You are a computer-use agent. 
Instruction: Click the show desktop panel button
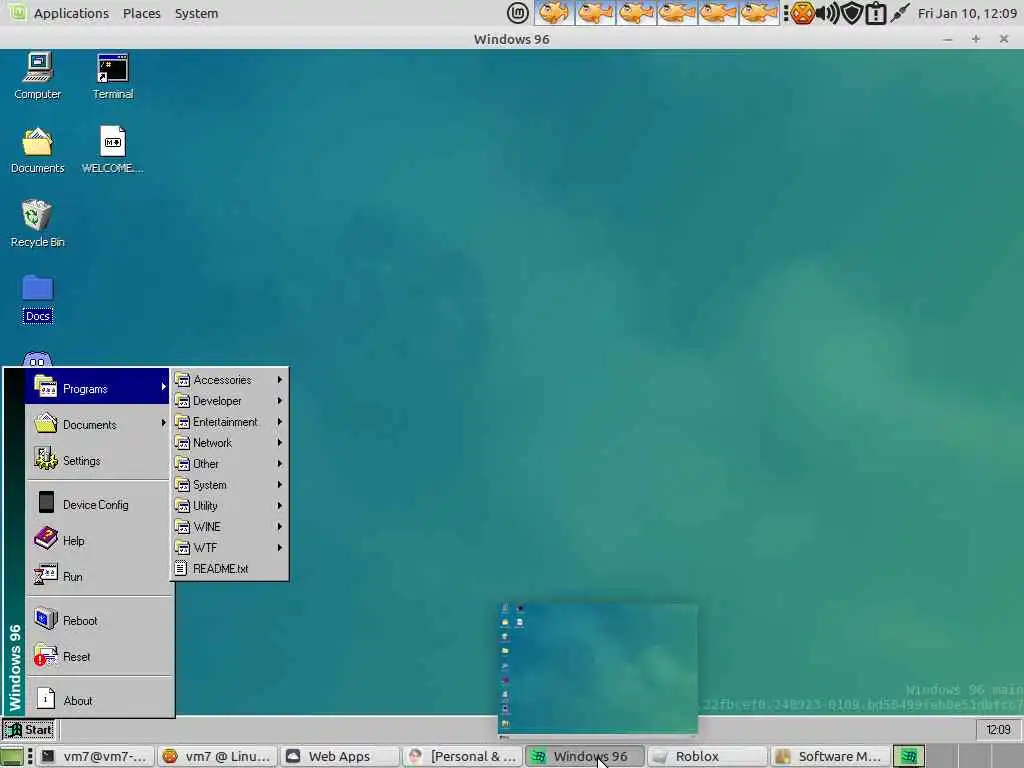12,756
